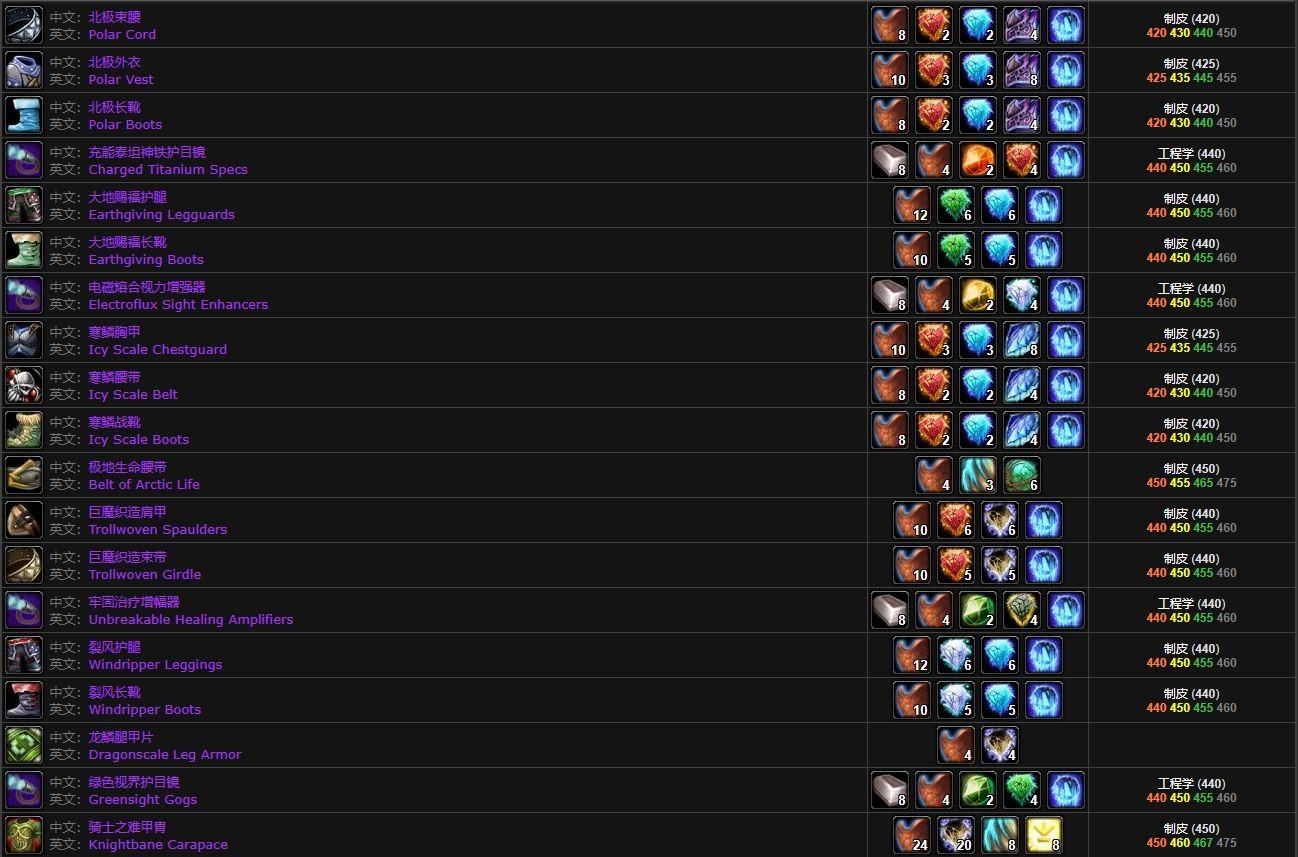
Task: Click the Icy Scale Chestguard item icon
Action: (x=24, y=340)
